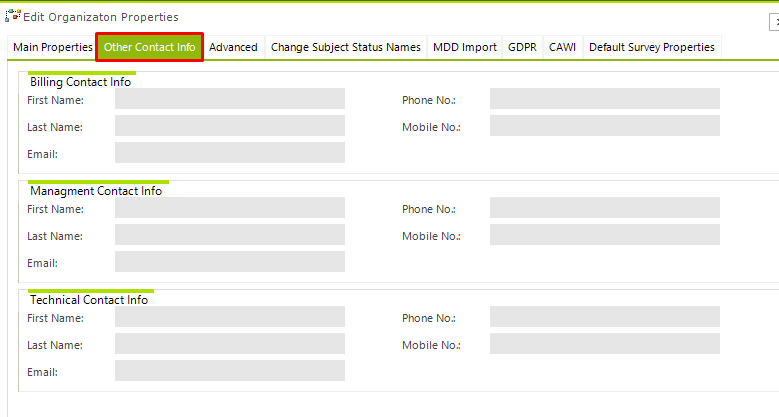Click the Managment Mobile No. field
Viewport: 779px width, 417px height.
tap(605, 235)
